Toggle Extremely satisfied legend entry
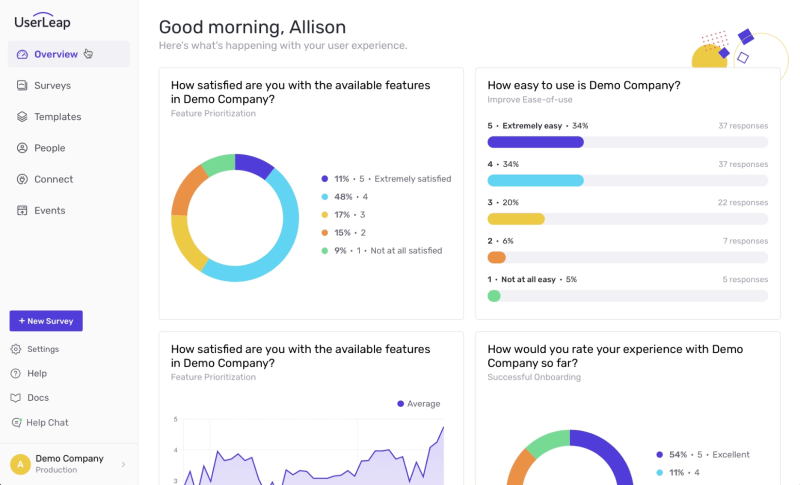This screenshot has height=485, width=800. [x=386, y=179]
